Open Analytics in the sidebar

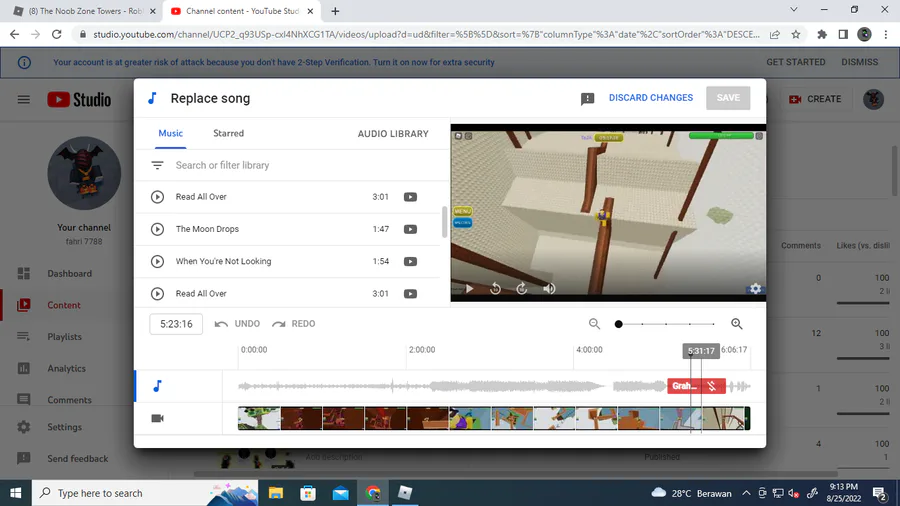click(67, 368)
